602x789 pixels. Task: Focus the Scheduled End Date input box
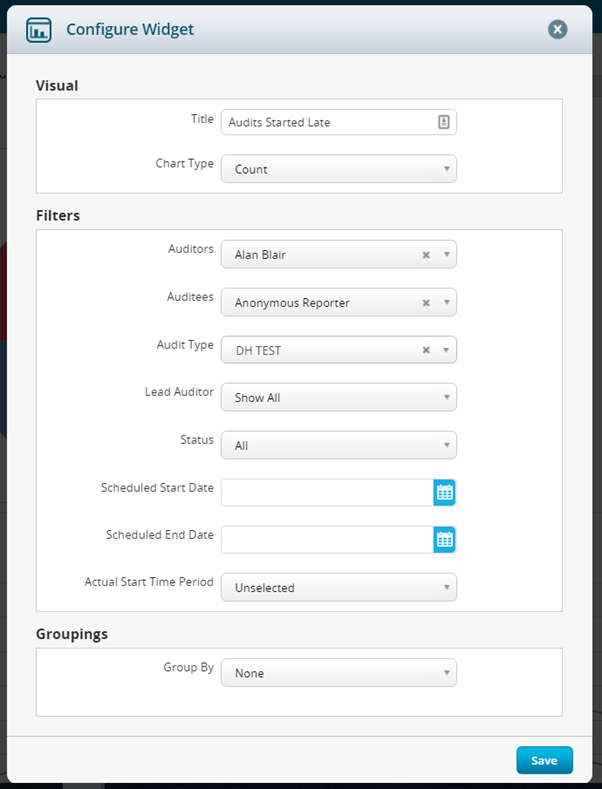pyautogui.click(x=327, y=540)
